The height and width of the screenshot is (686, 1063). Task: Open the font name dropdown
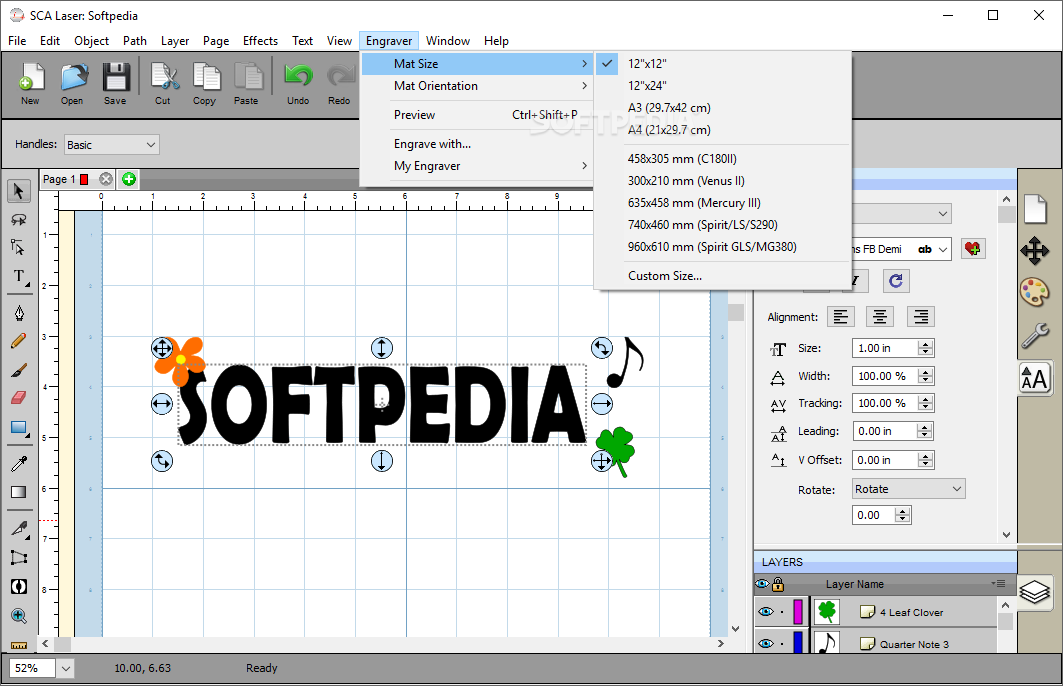(x=943, y=249)
